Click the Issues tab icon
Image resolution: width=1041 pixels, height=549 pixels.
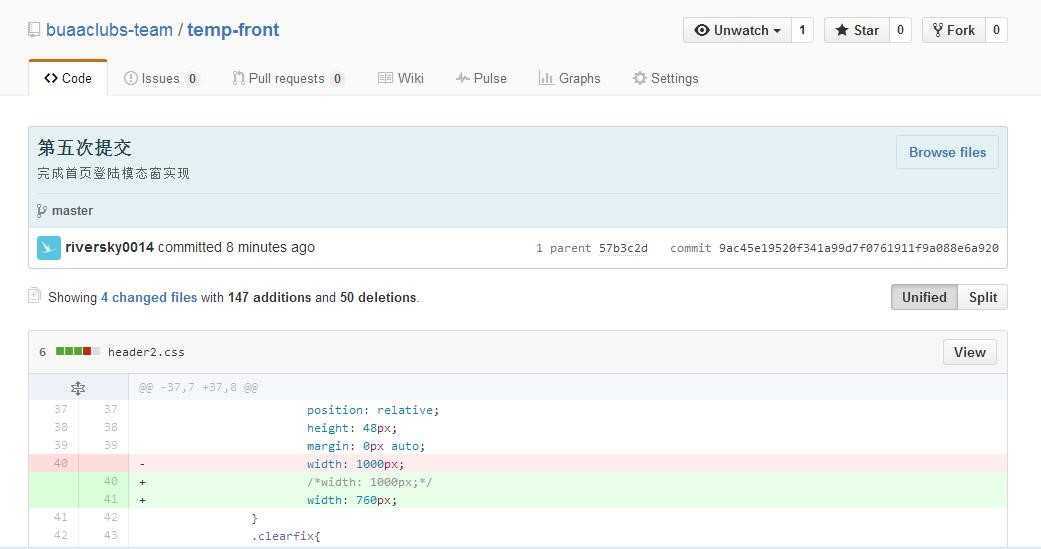pos(131,78)
